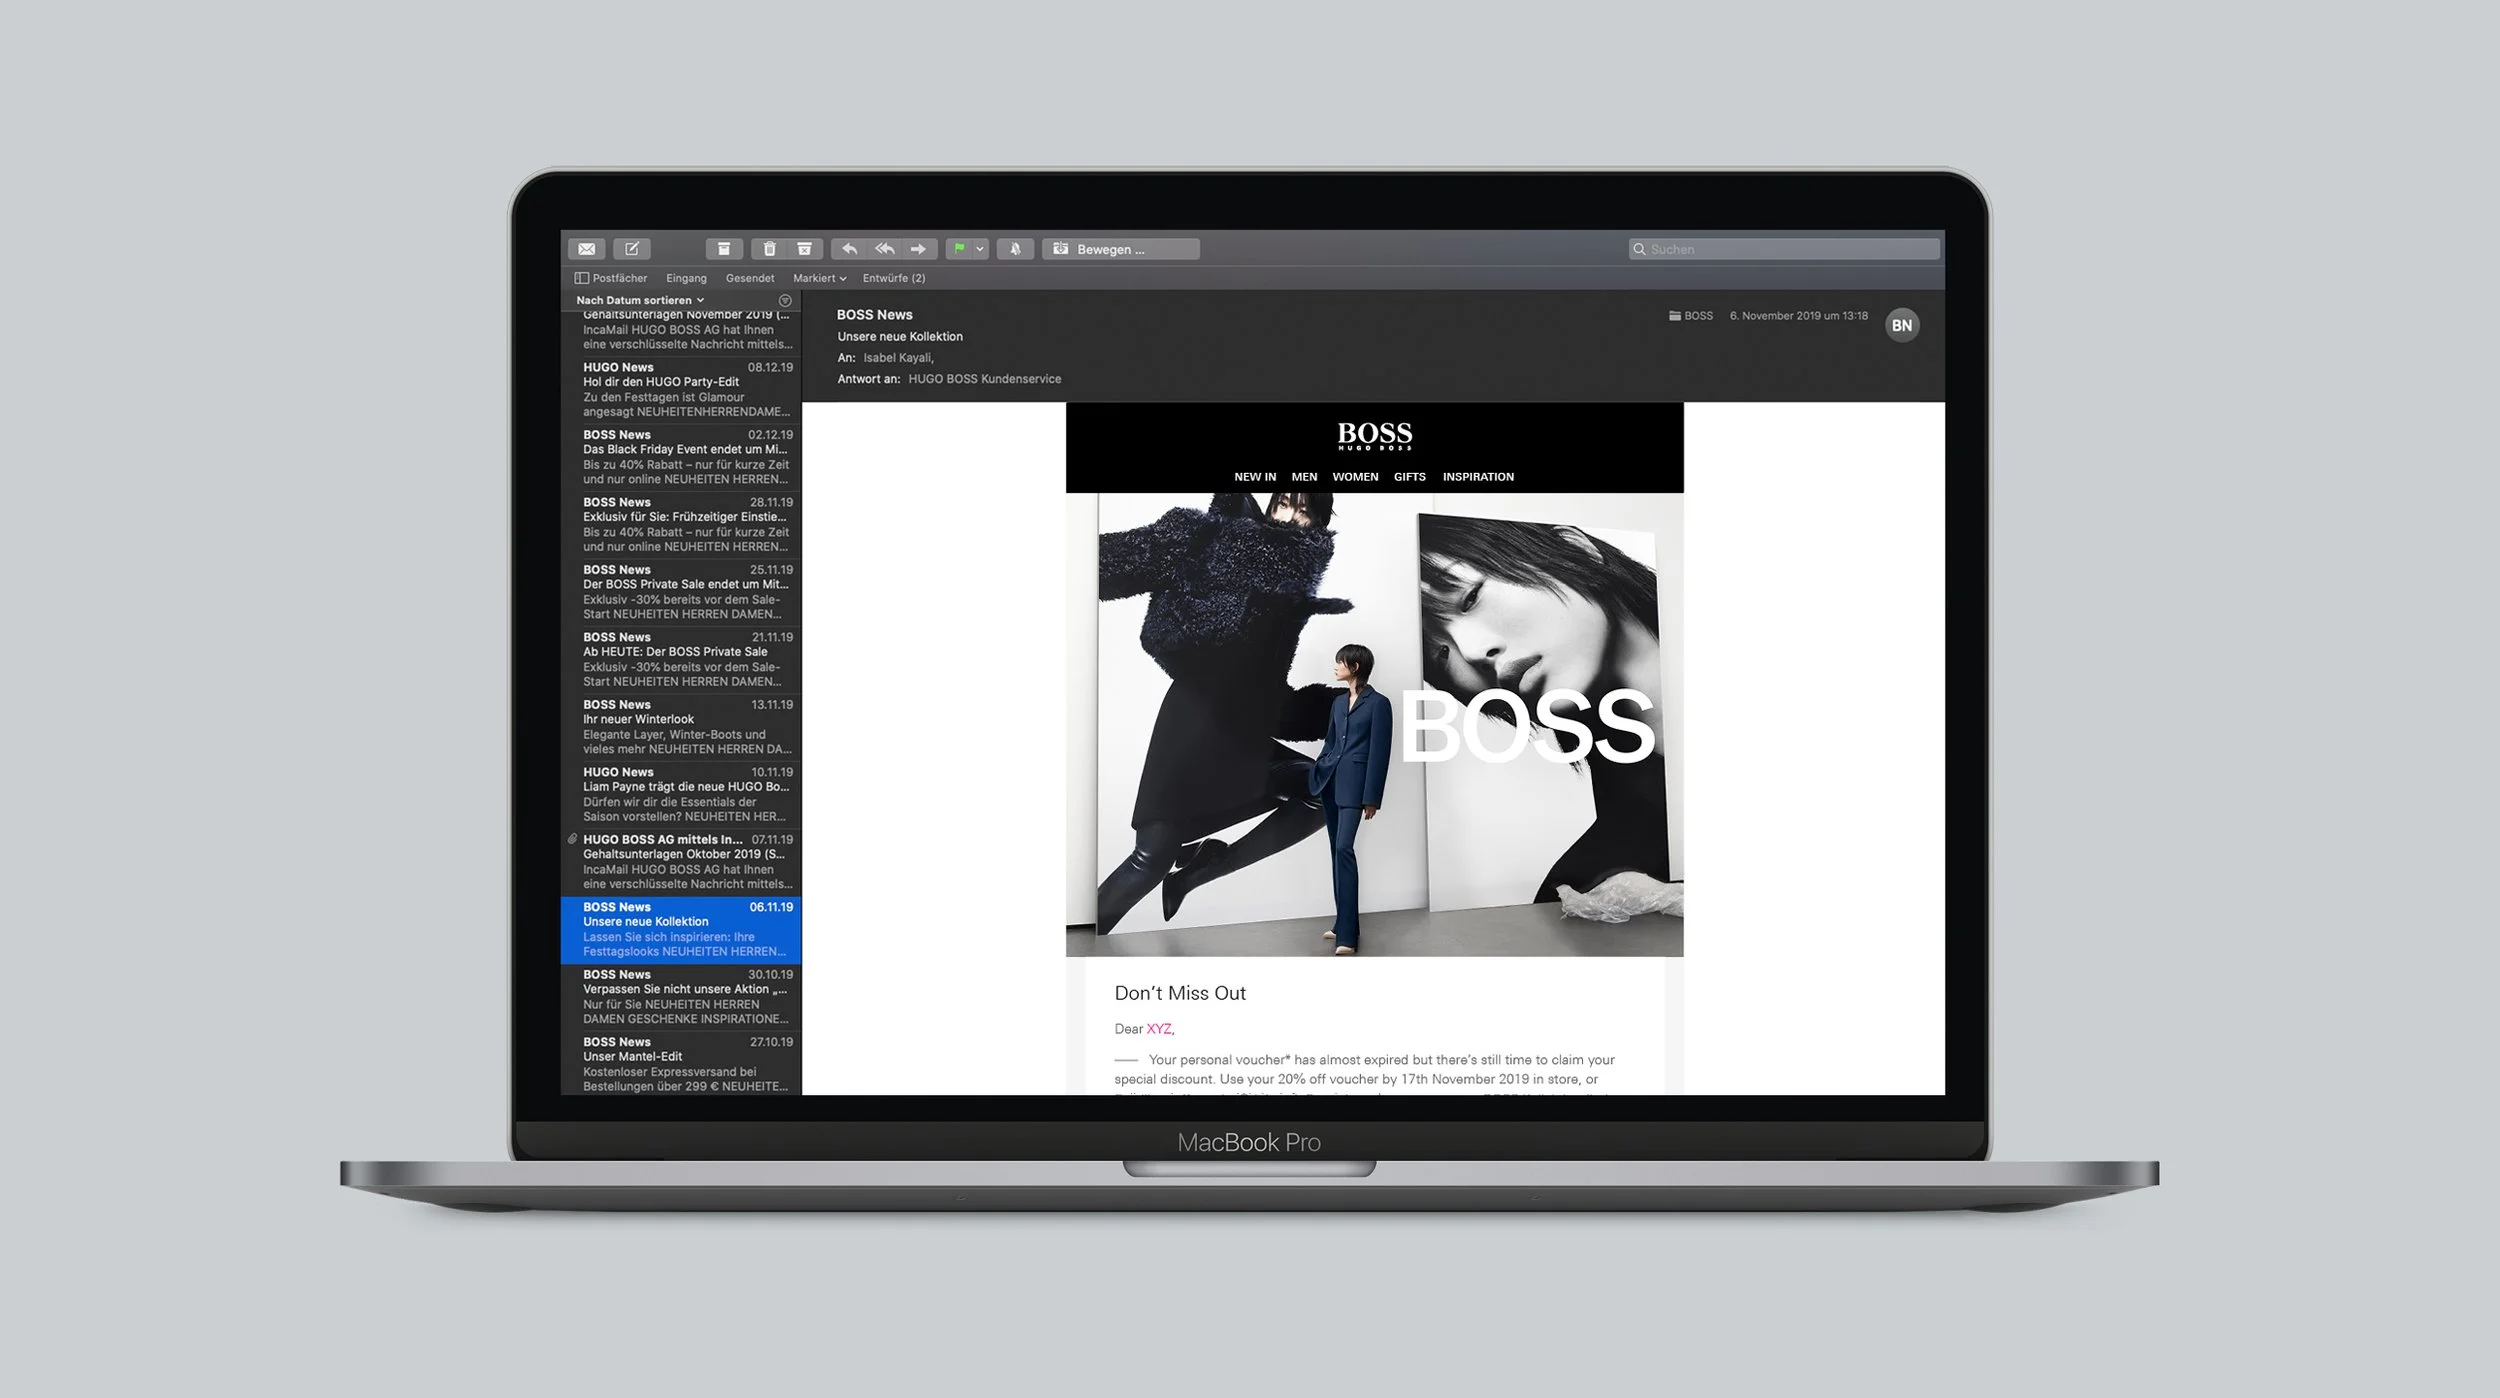Open the Eingang mailbox
Viewport: 2500px width, 1398px height.
pyautogui.click(x=686, y=278)
